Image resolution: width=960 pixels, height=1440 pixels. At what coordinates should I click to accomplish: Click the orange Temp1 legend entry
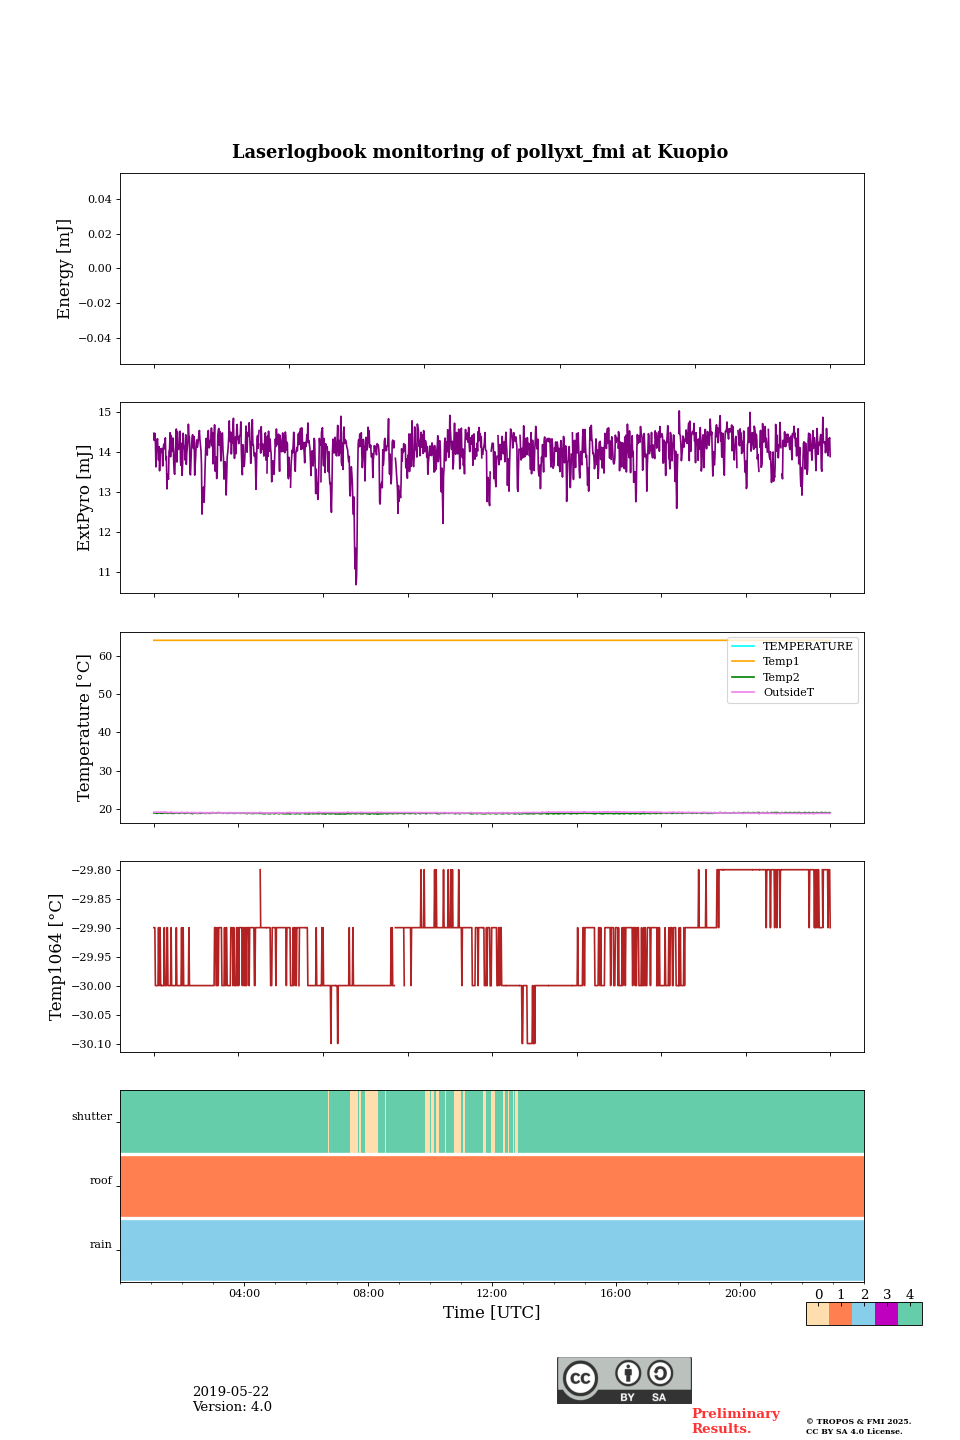(x=781, y=662)
